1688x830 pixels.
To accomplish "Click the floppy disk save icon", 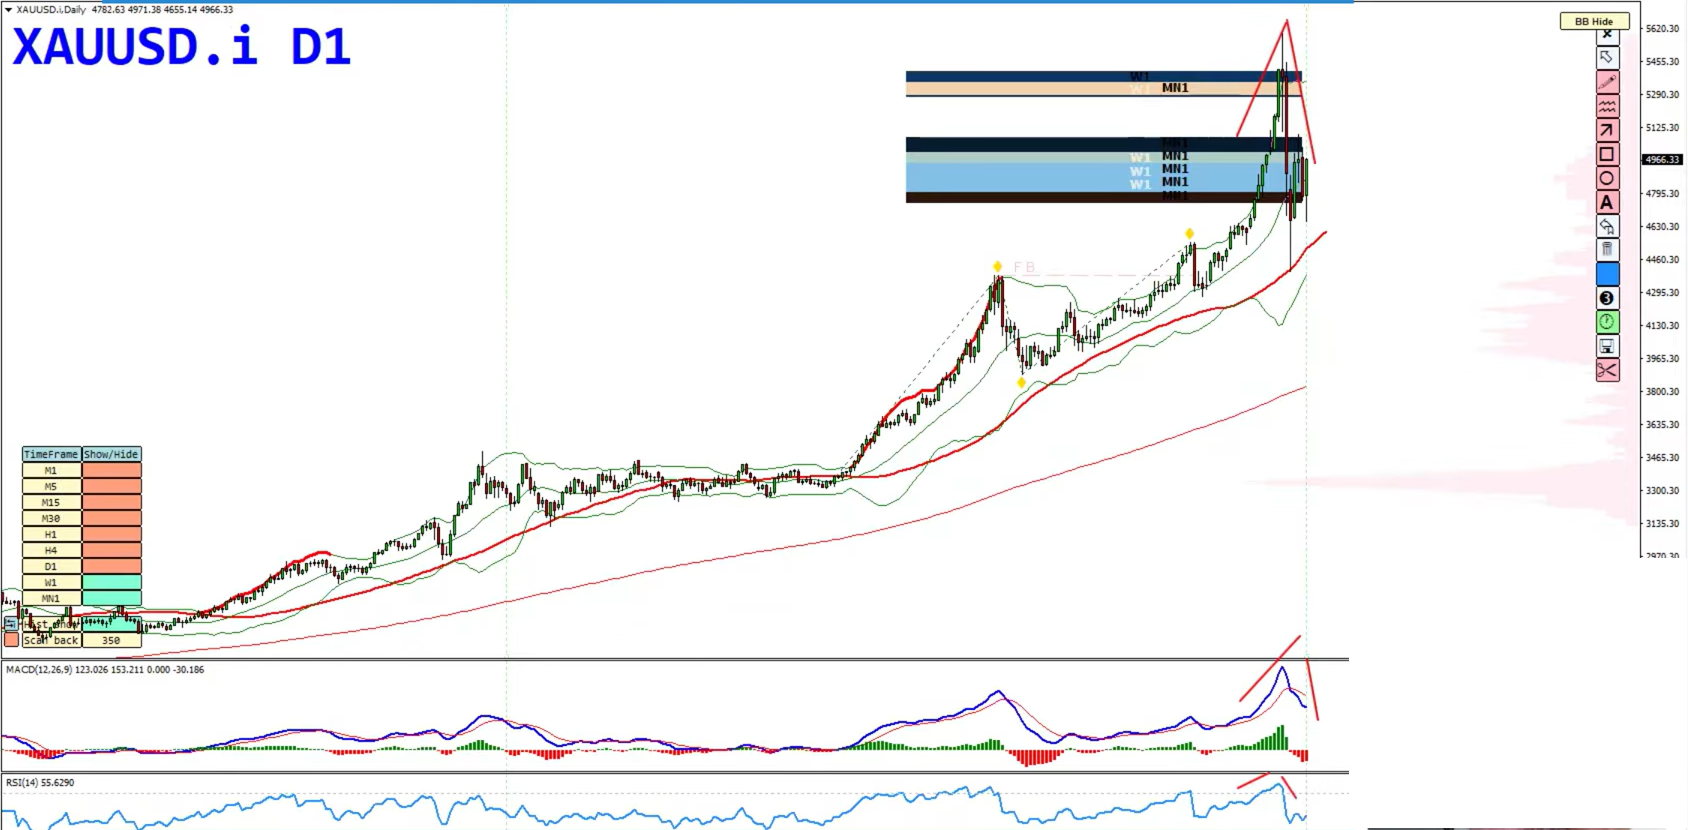I will click(x=1607, y=346).
